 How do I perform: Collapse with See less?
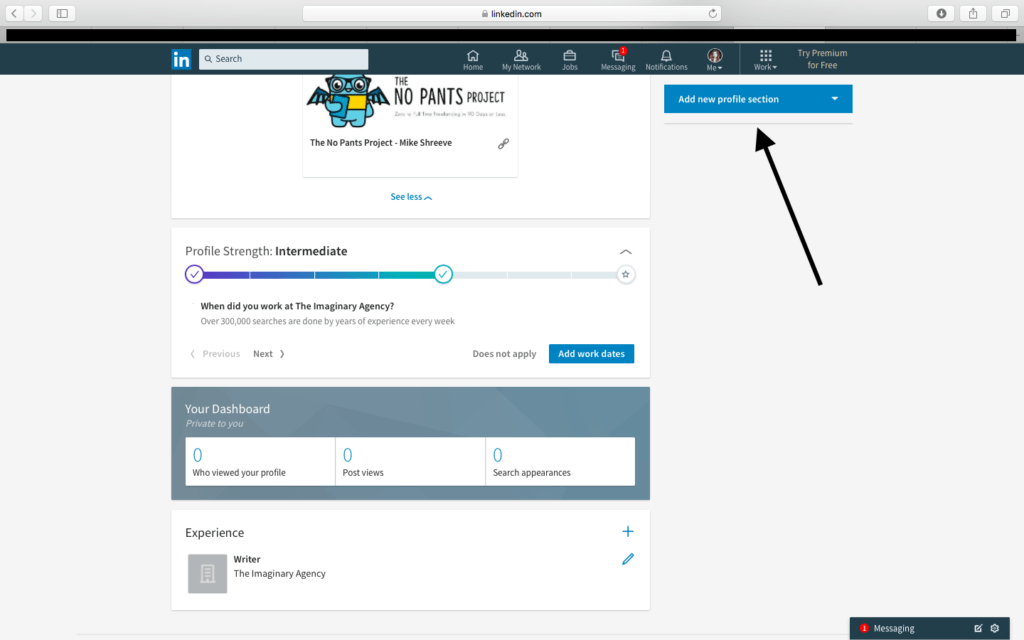point(411,197)
